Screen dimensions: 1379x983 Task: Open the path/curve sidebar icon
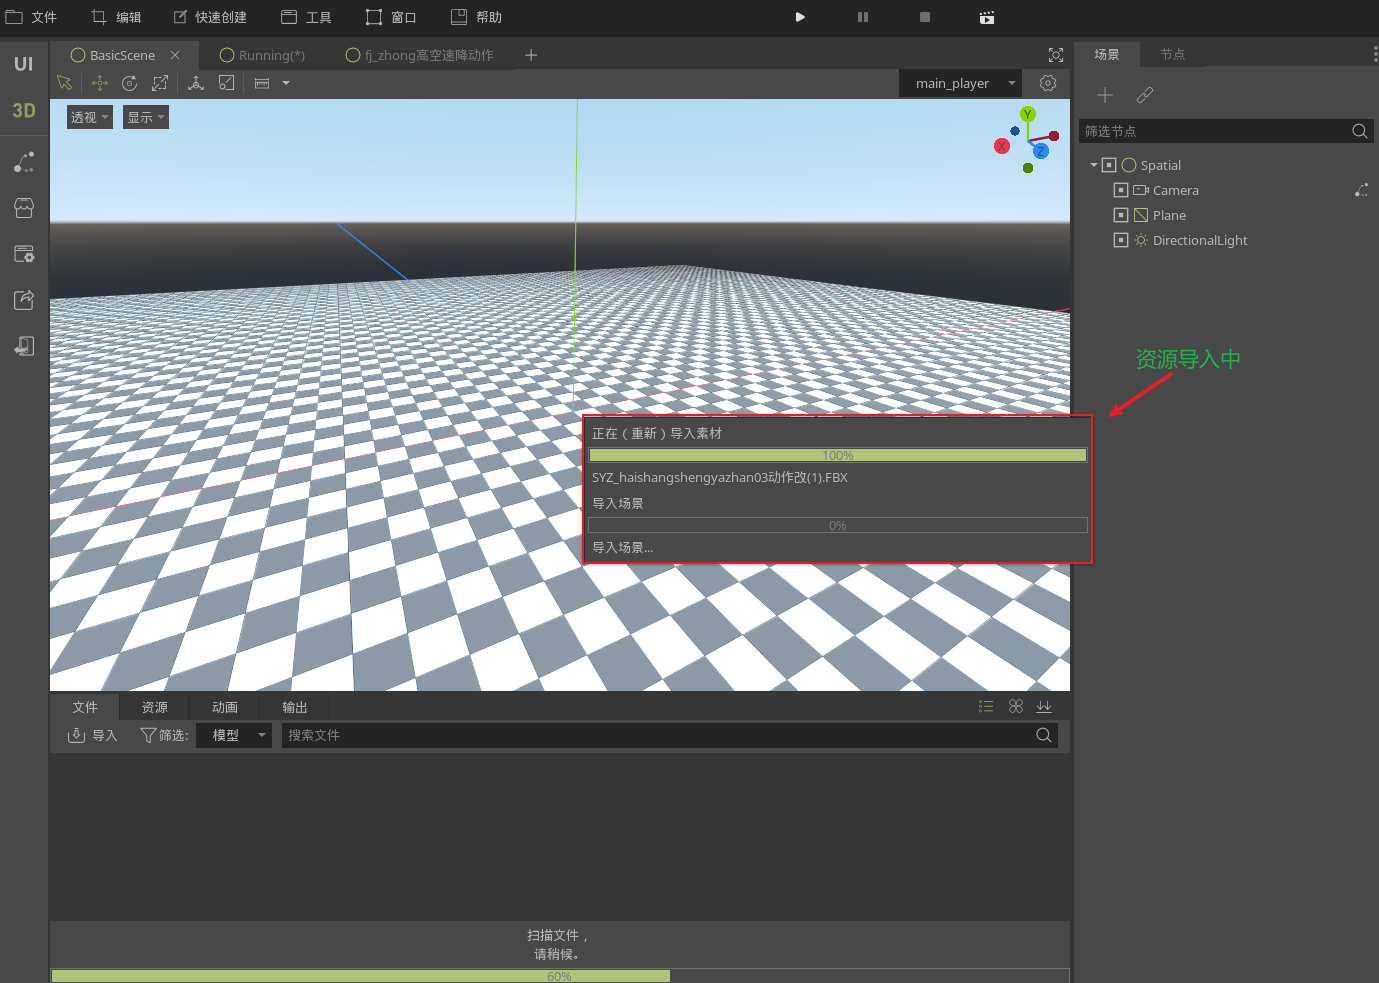pos(24,162)
